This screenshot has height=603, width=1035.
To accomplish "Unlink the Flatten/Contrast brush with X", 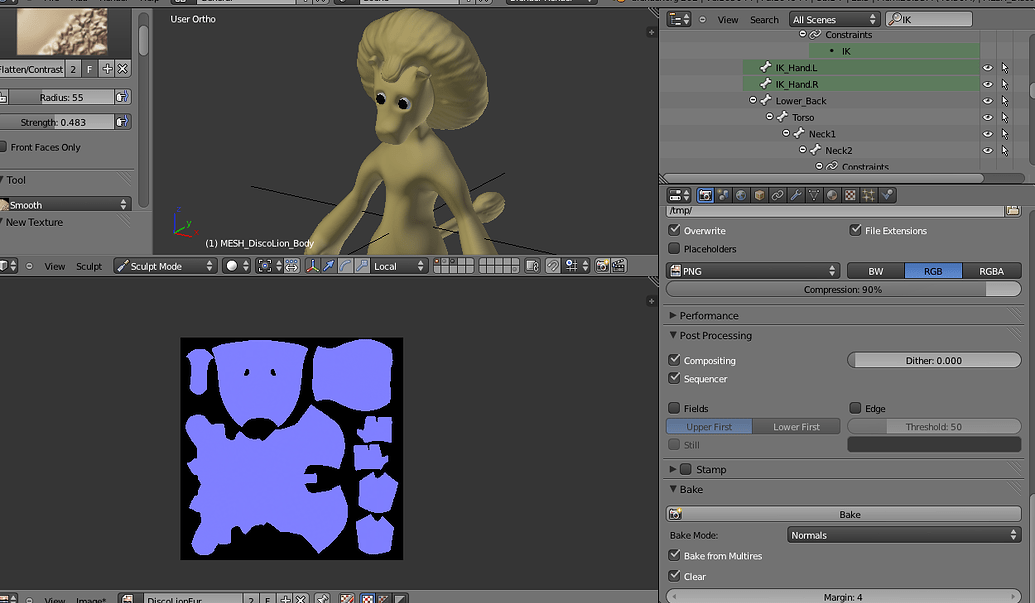I will (x=123, y=69).
